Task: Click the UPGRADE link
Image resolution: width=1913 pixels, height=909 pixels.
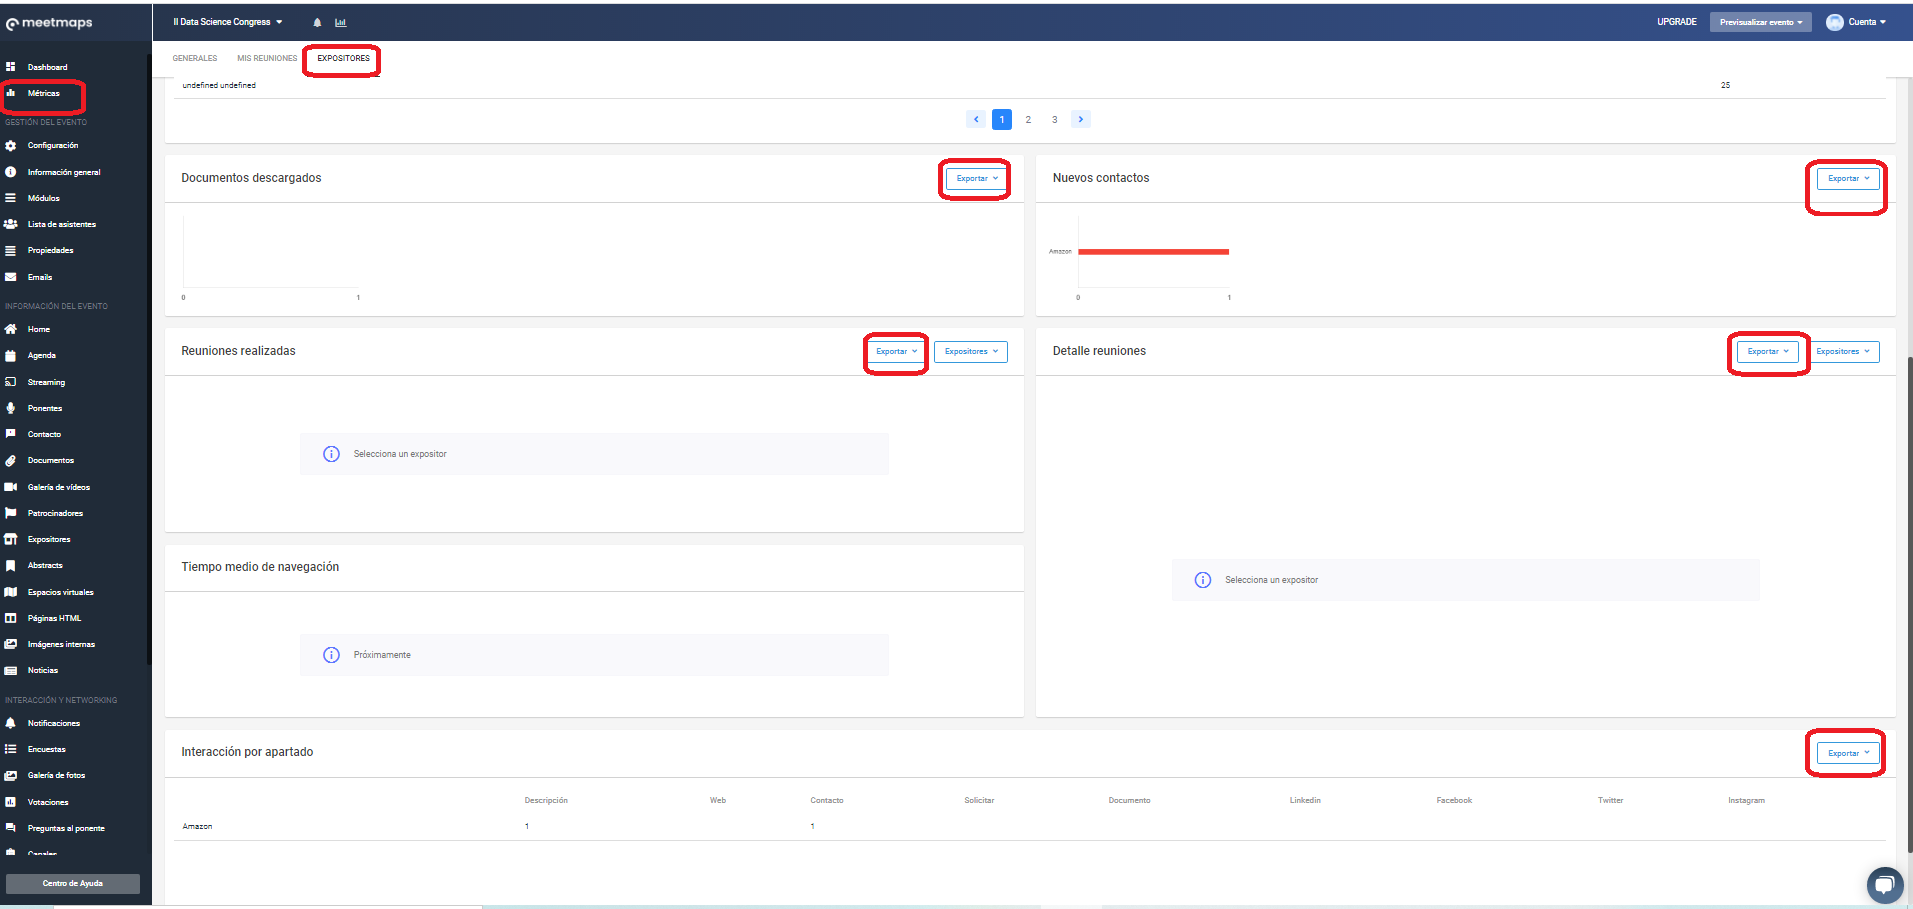Action: coord(1676,22)
